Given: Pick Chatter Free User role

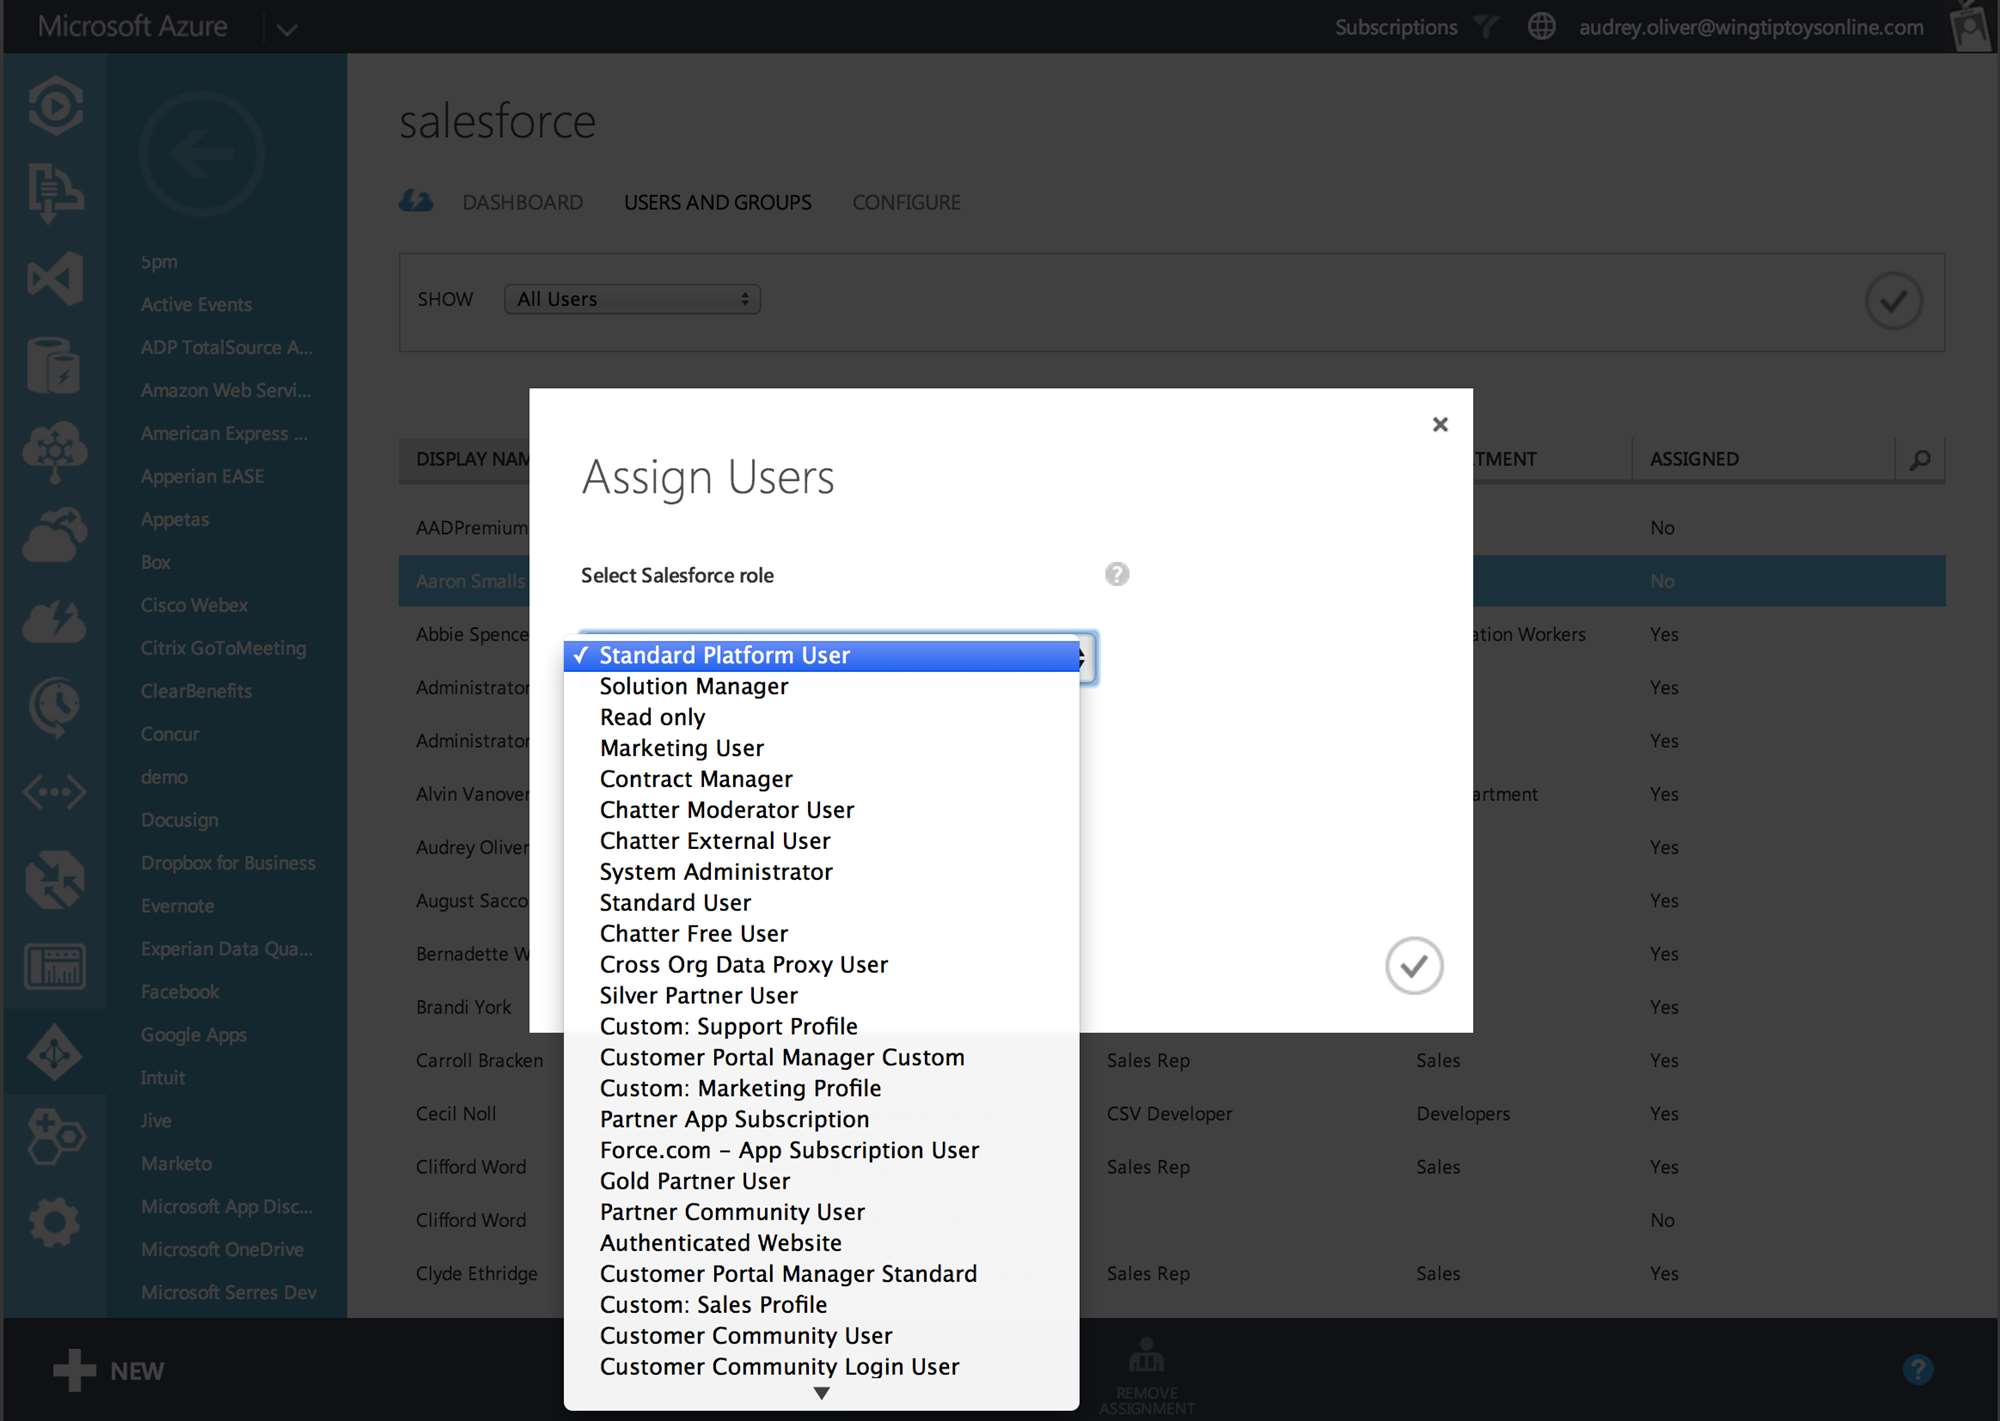Looking at the screenshot, I should click(x=821, y=934).
